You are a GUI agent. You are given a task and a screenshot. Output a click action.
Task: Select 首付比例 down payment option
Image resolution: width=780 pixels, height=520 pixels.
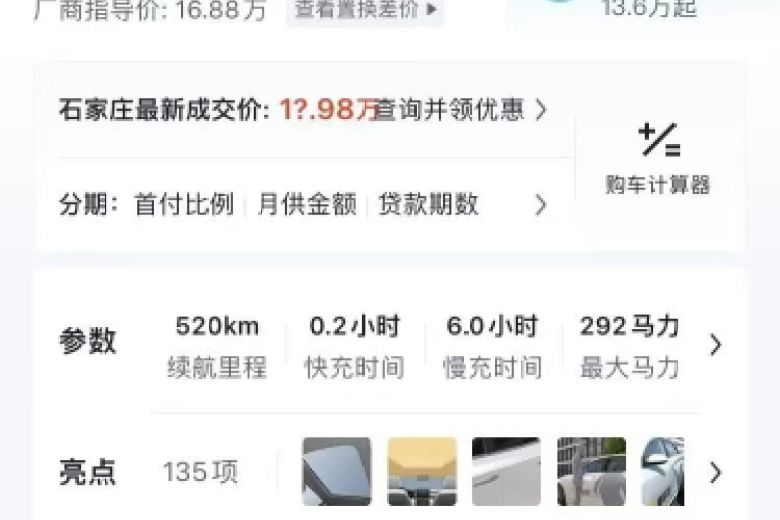point(184,204)
